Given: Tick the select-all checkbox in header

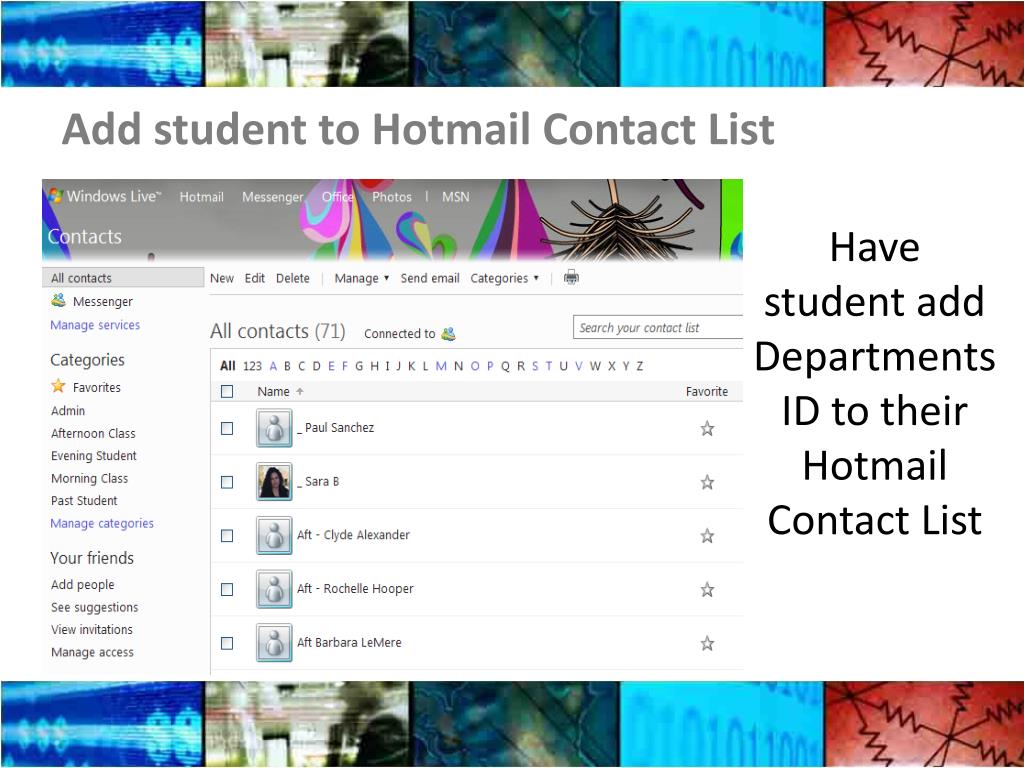Looking at the screenshot, I should [x=227, y=391].
